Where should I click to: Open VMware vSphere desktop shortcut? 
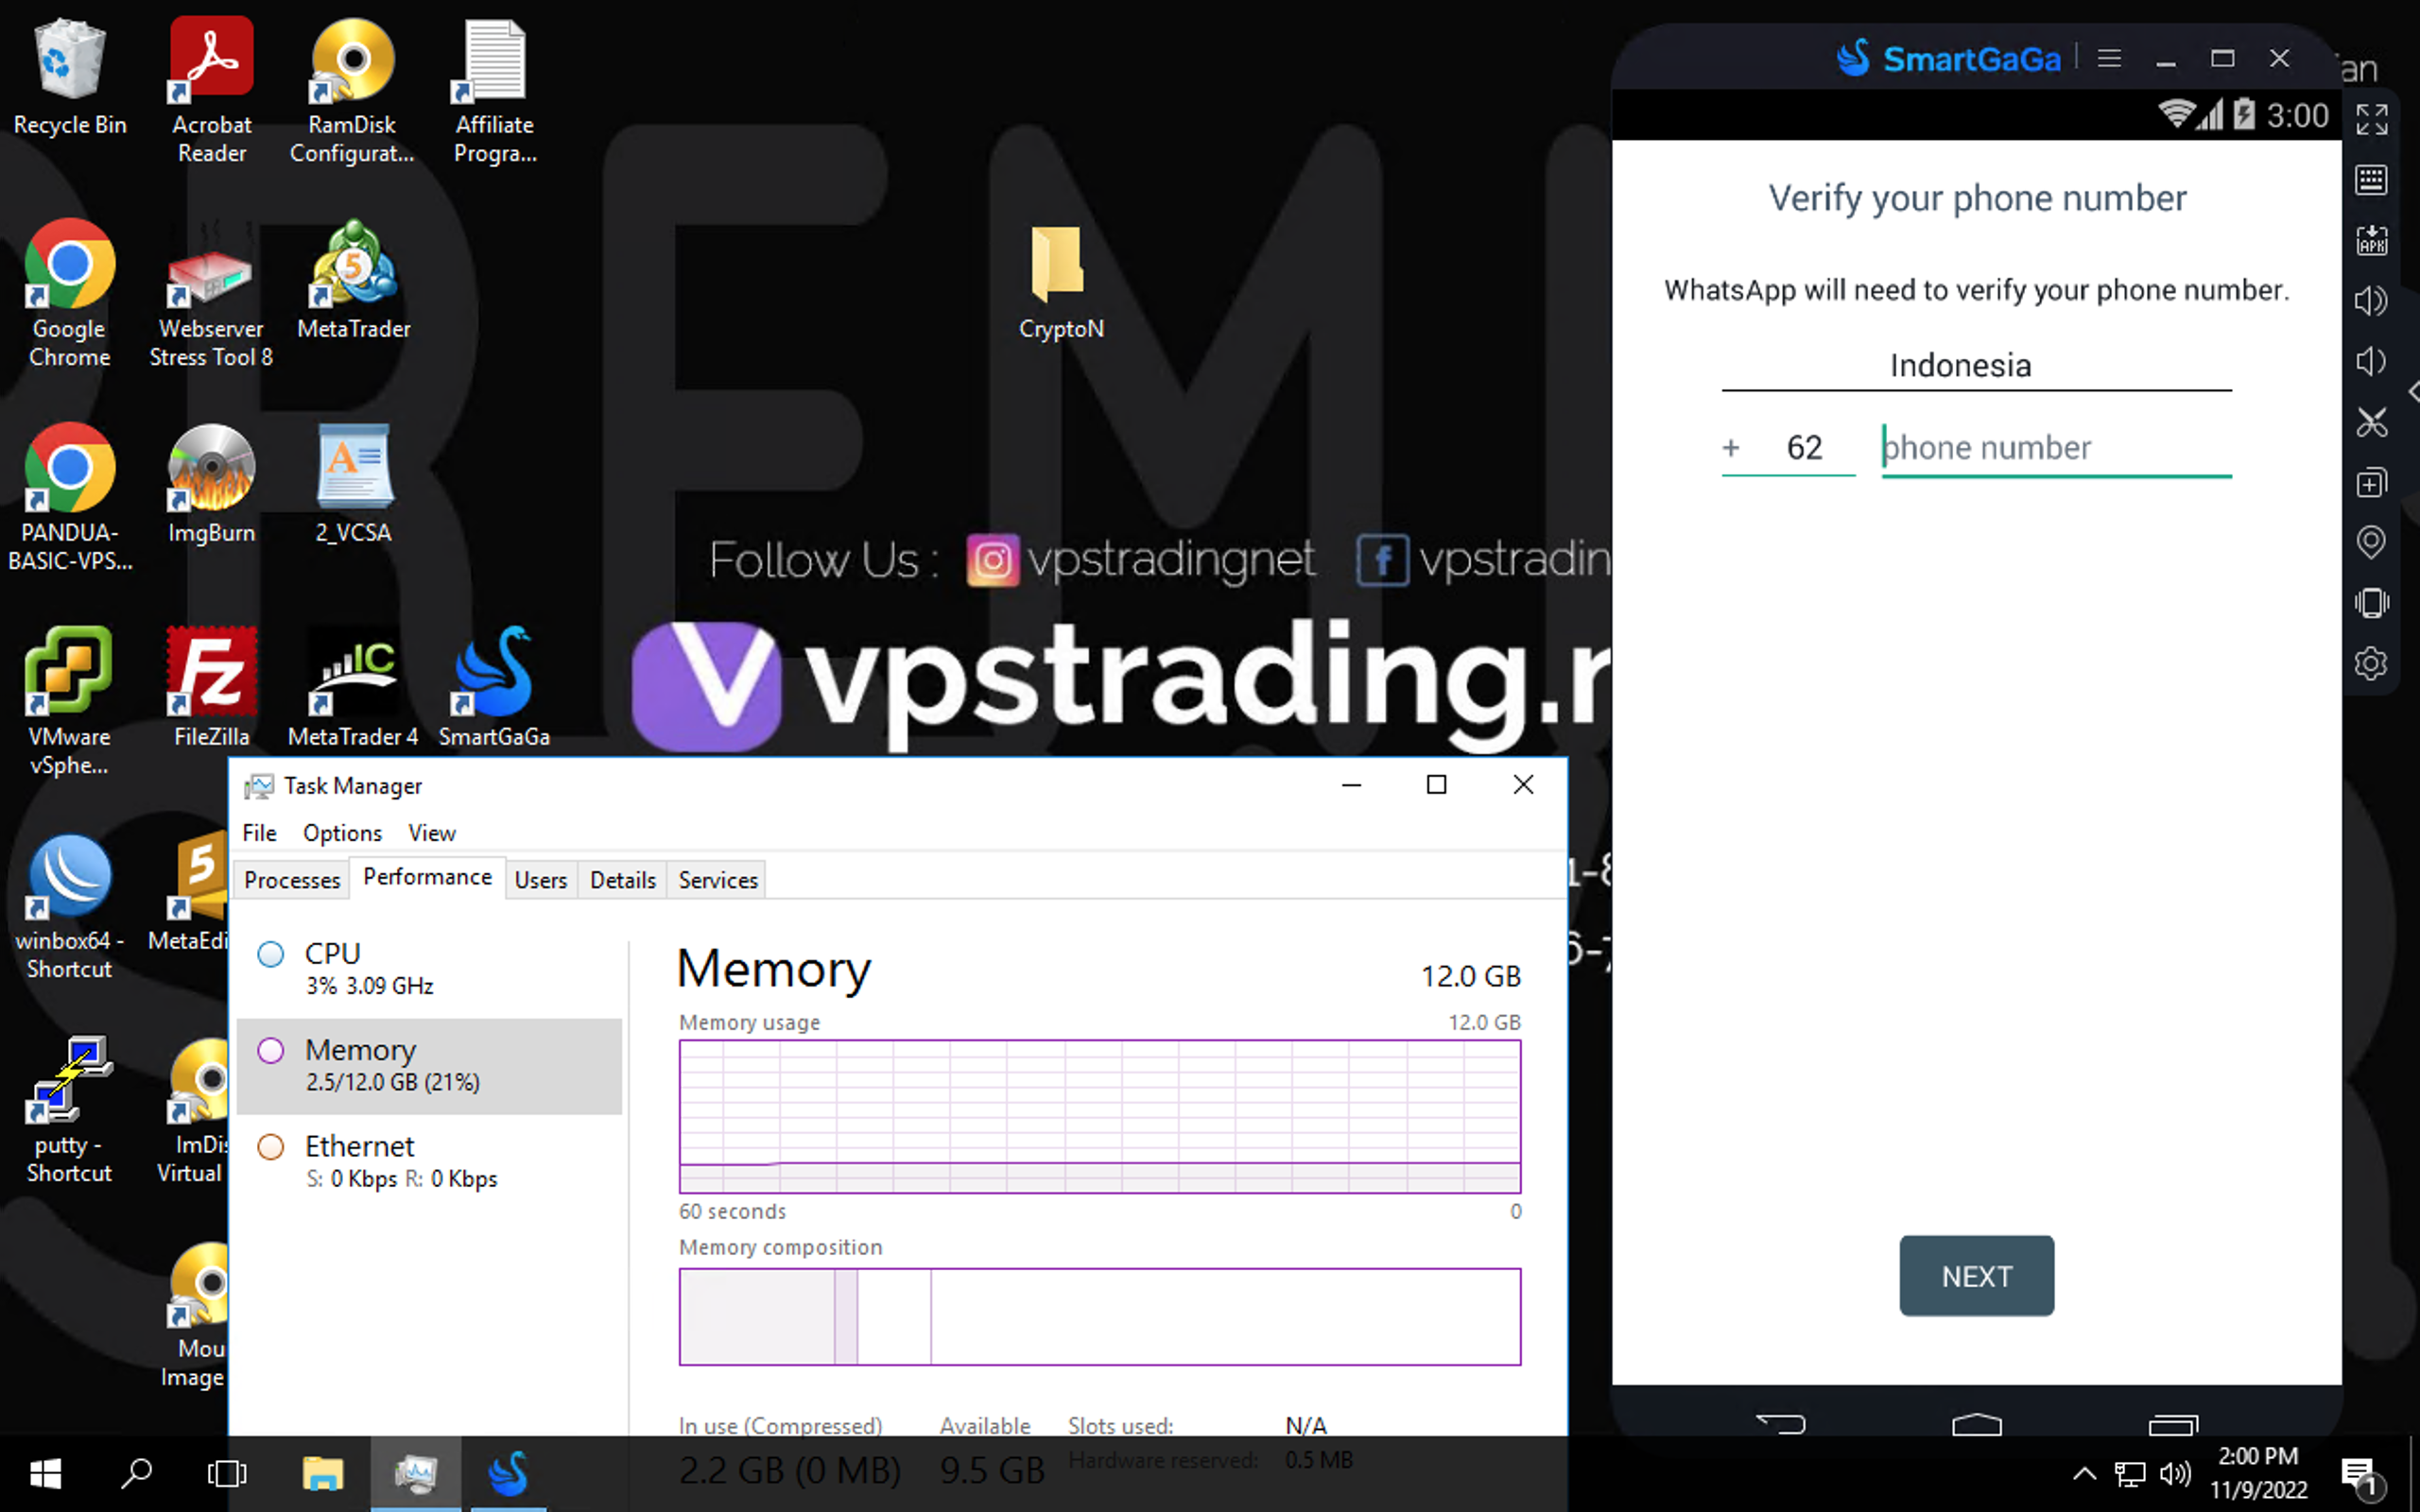click(69, 702)
